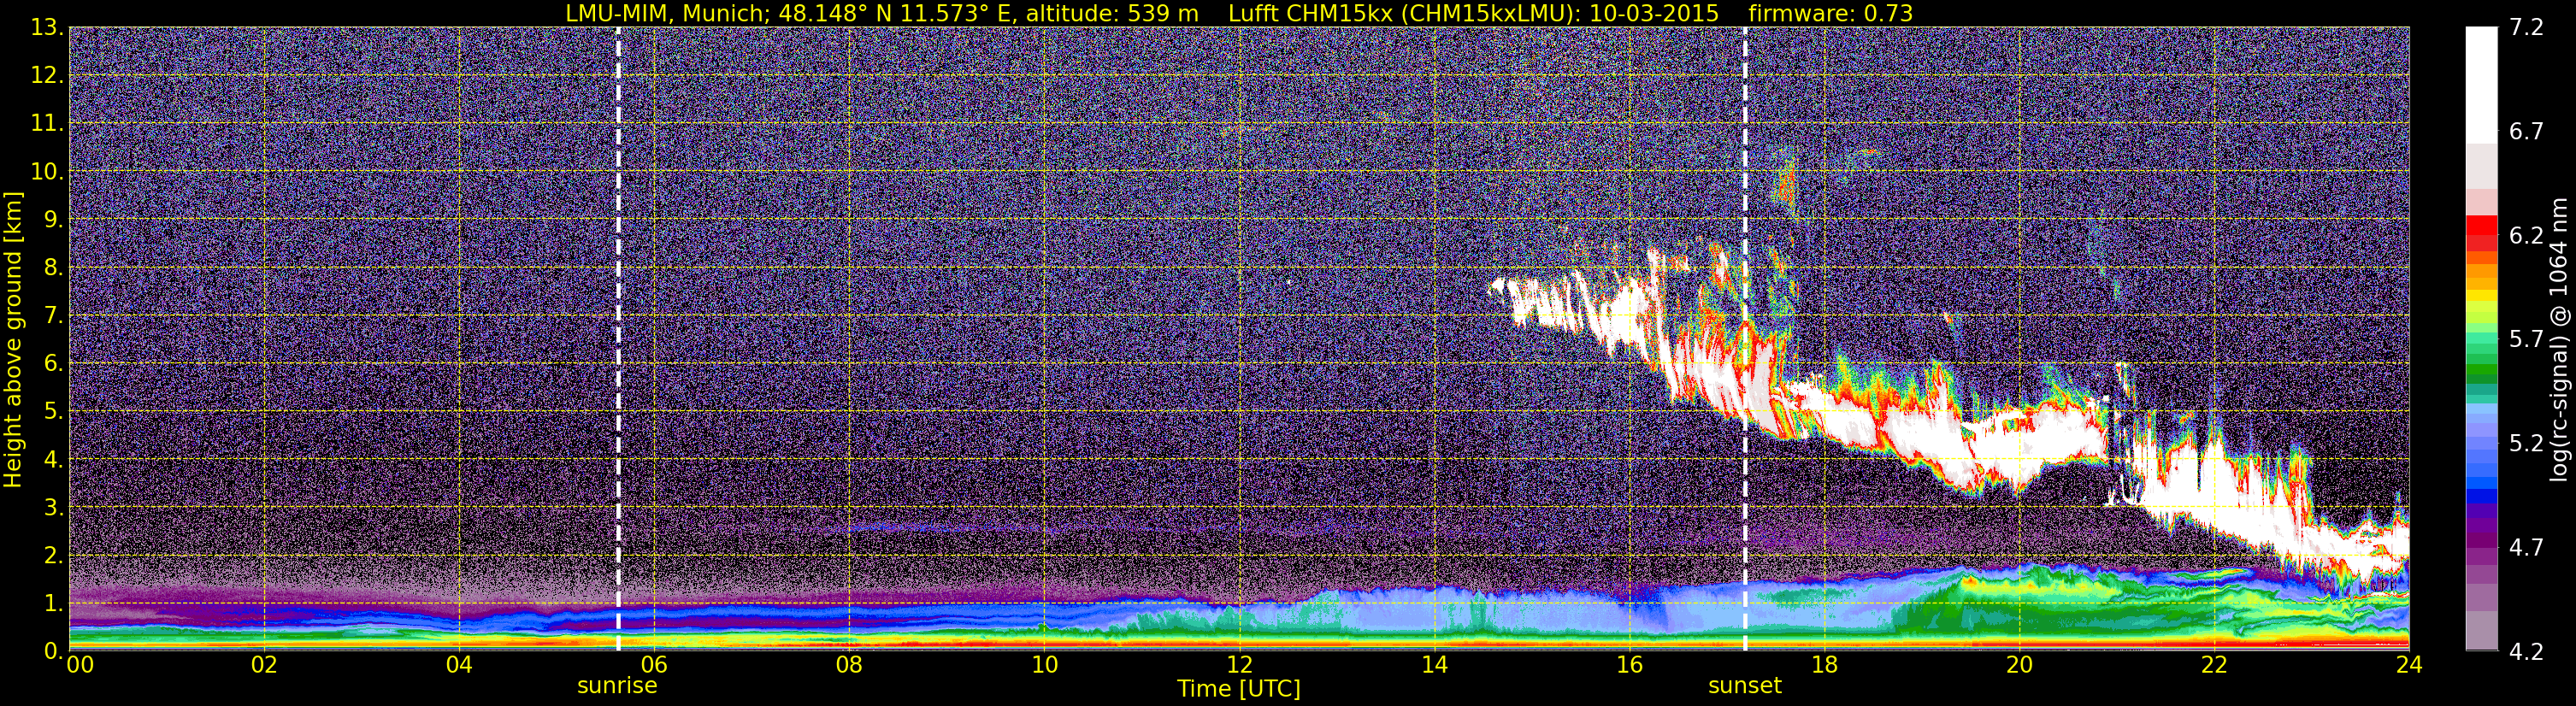Click the 'Lufft CHM15kx (CHM15kxLMU): 10-03-2015' text
The width and height of the screenshot is (2576, 706).
1473,13
